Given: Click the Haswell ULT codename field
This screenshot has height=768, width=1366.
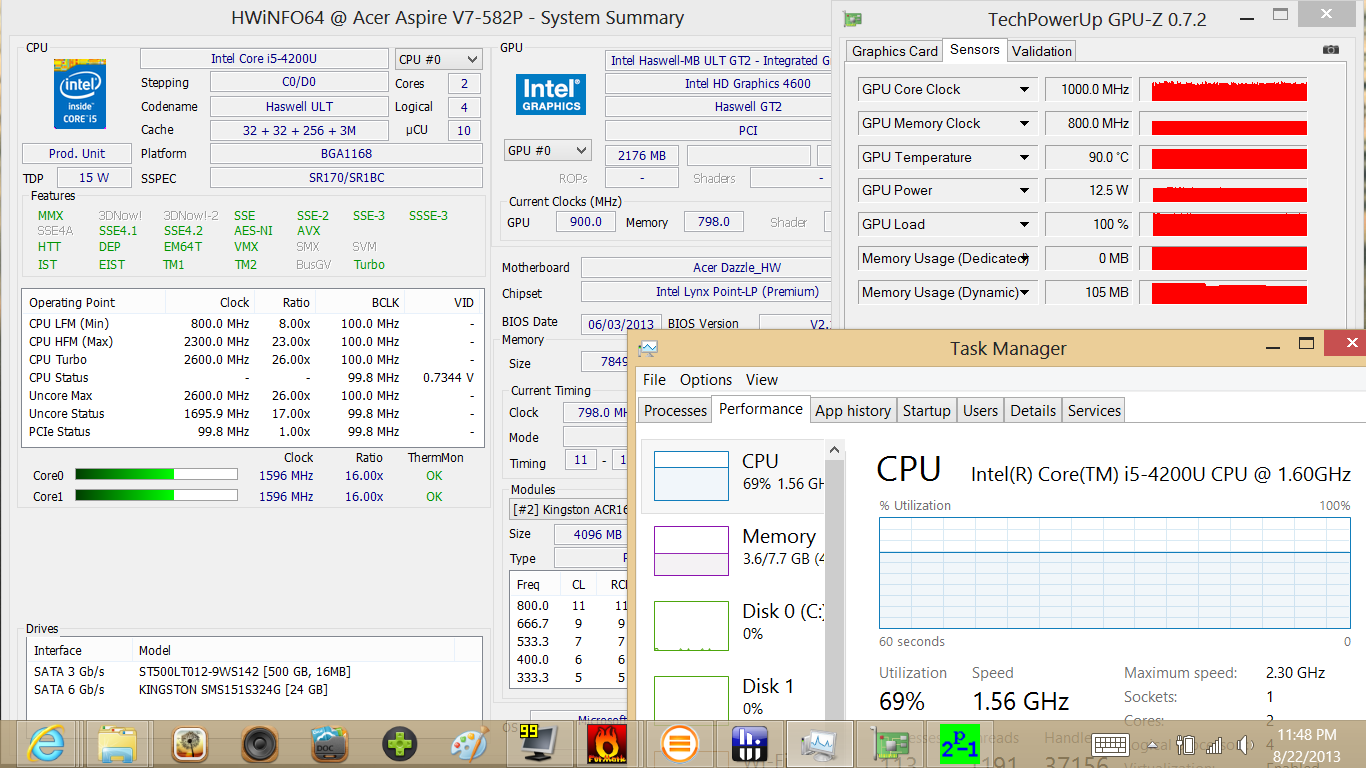Looking at the screenshot, I should click(299, 106).
